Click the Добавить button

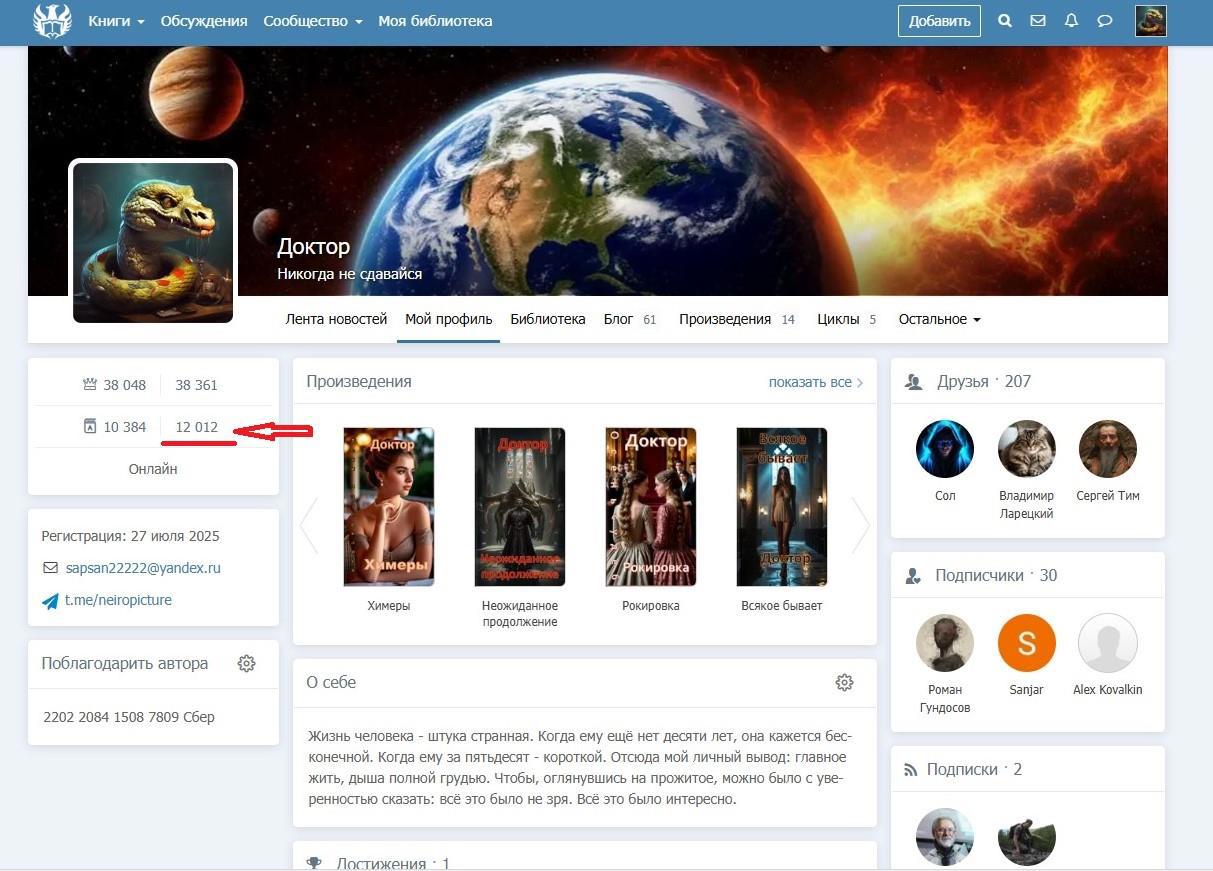coord(939,21)
